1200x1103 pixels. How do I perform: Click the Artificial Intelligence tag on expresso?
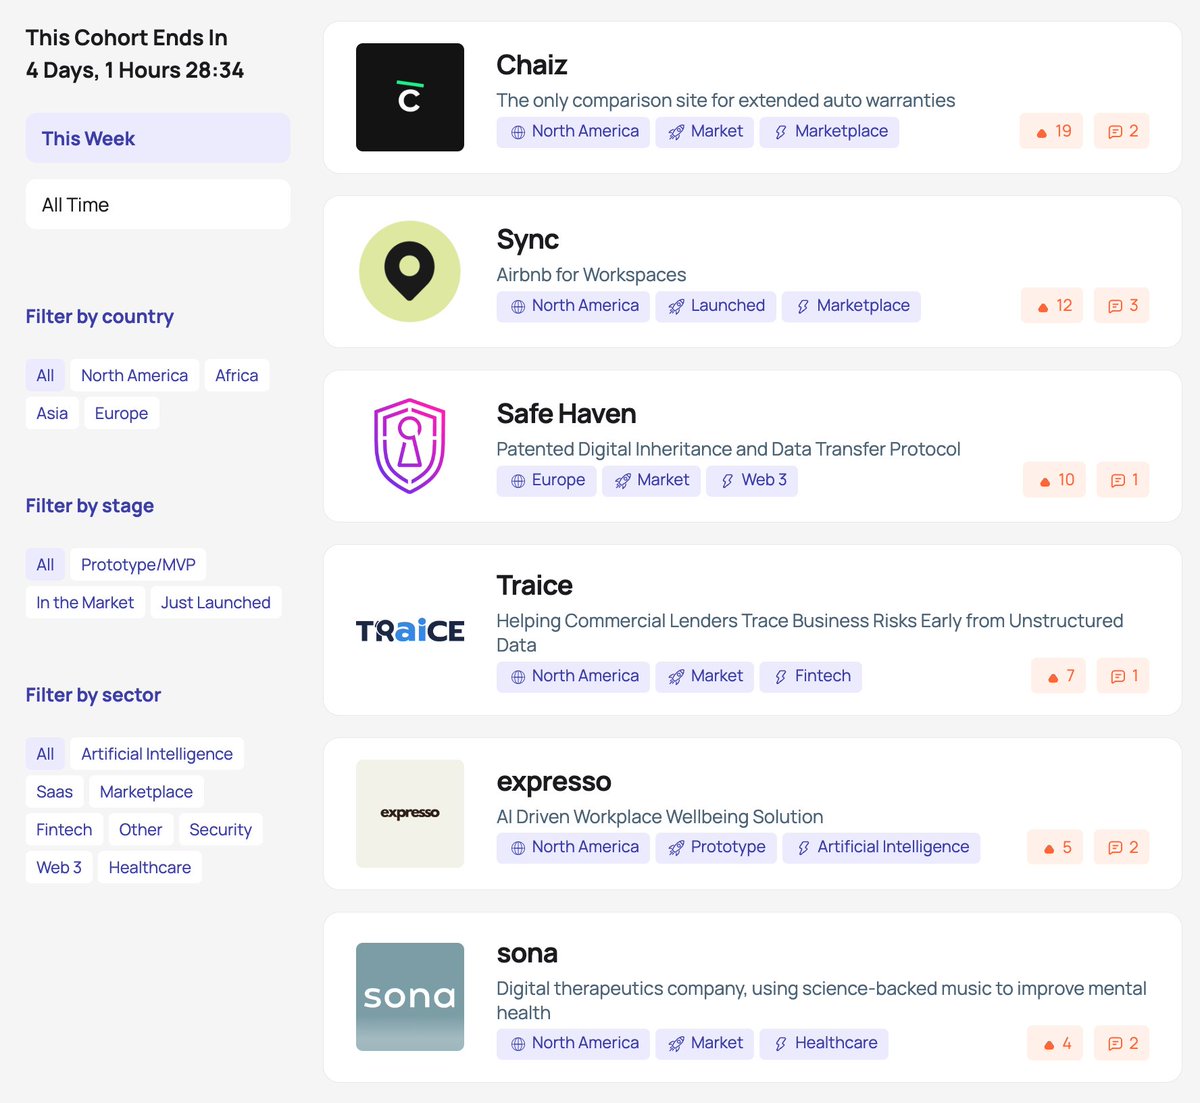pos(881,847)
